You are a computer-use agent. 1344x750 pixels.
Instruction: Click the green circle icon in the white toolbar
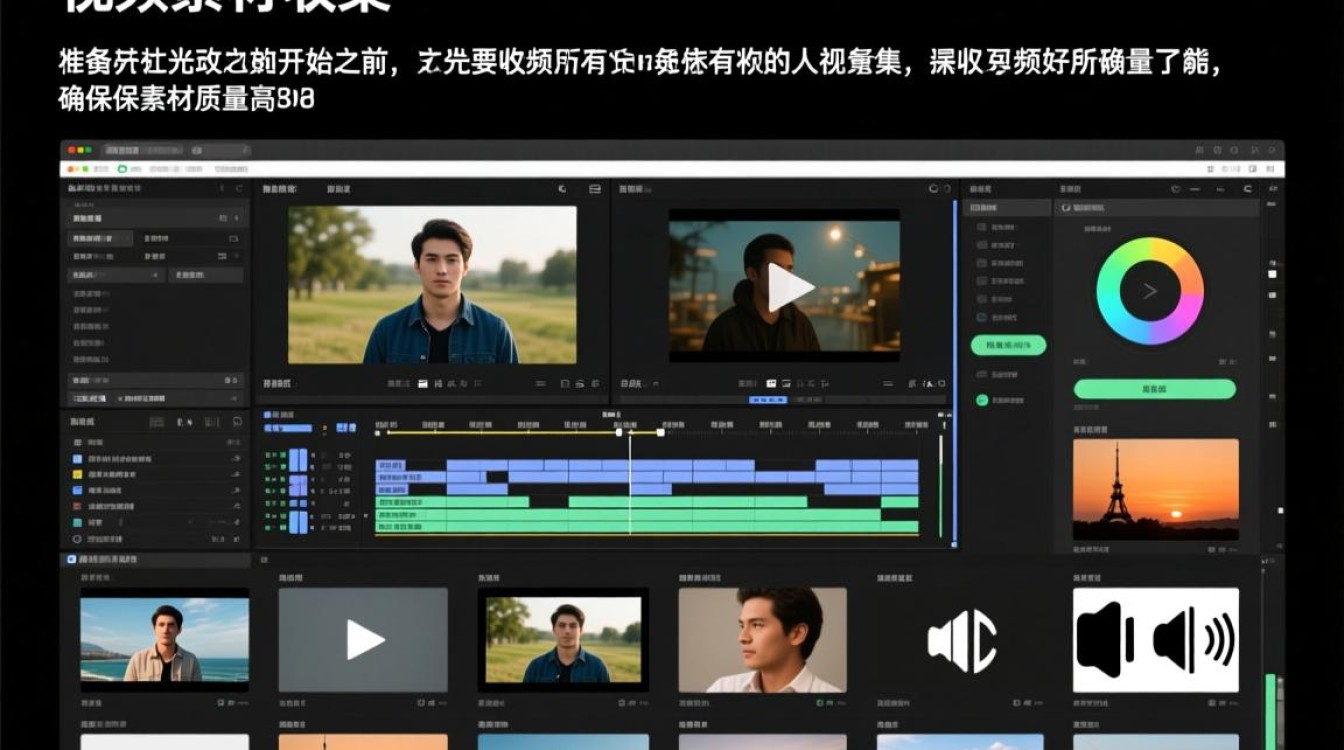[x=122, y=169]
